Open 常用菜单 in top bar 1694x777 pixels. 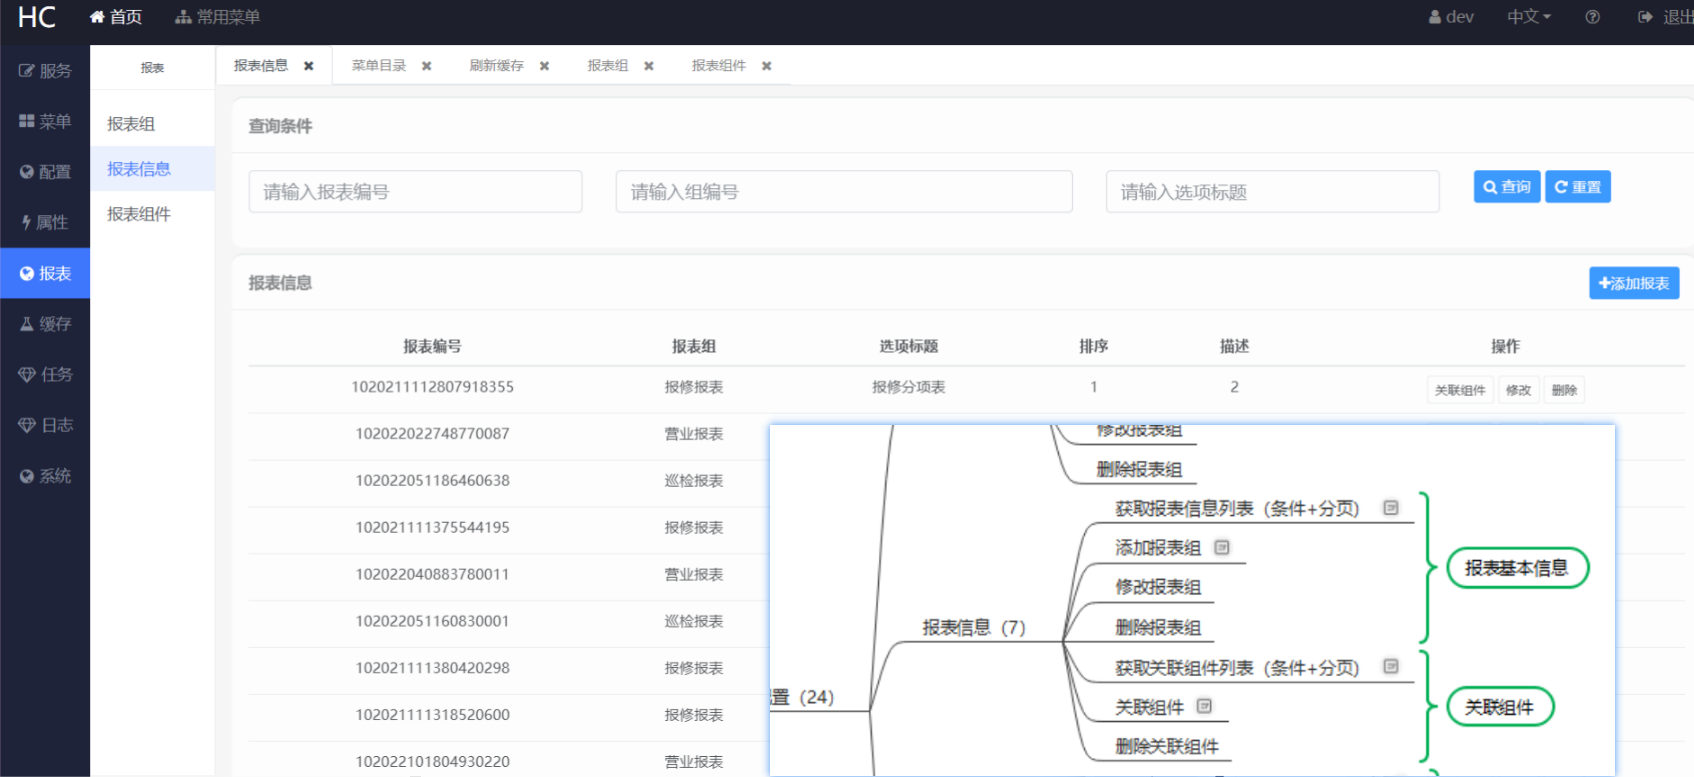(217, 17)
